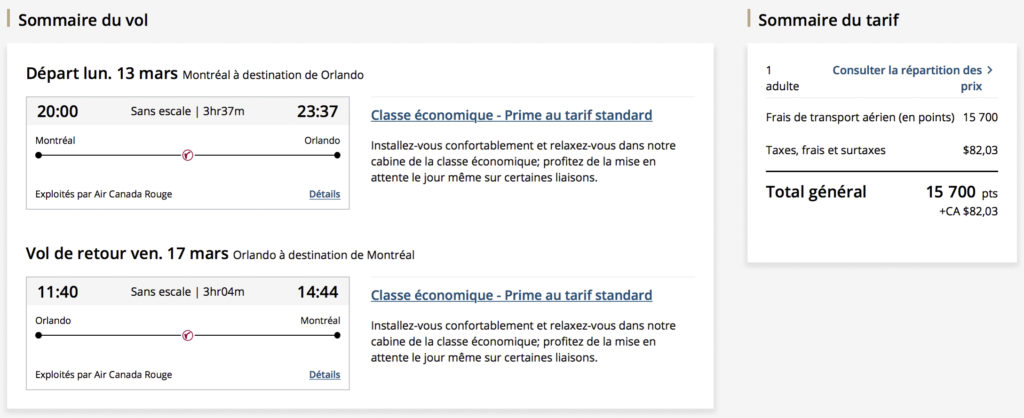Click the Montréal arrival dot on the return route

(x=337, y=336)
